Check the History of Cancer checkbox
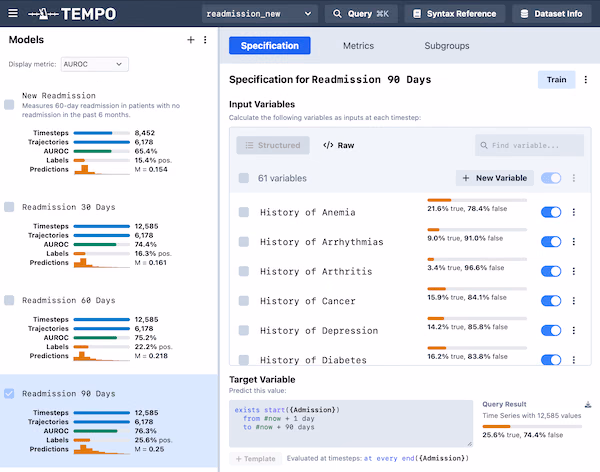Image resolution: width=600 pixels, height=472 pixels. (x=244, y=301)
